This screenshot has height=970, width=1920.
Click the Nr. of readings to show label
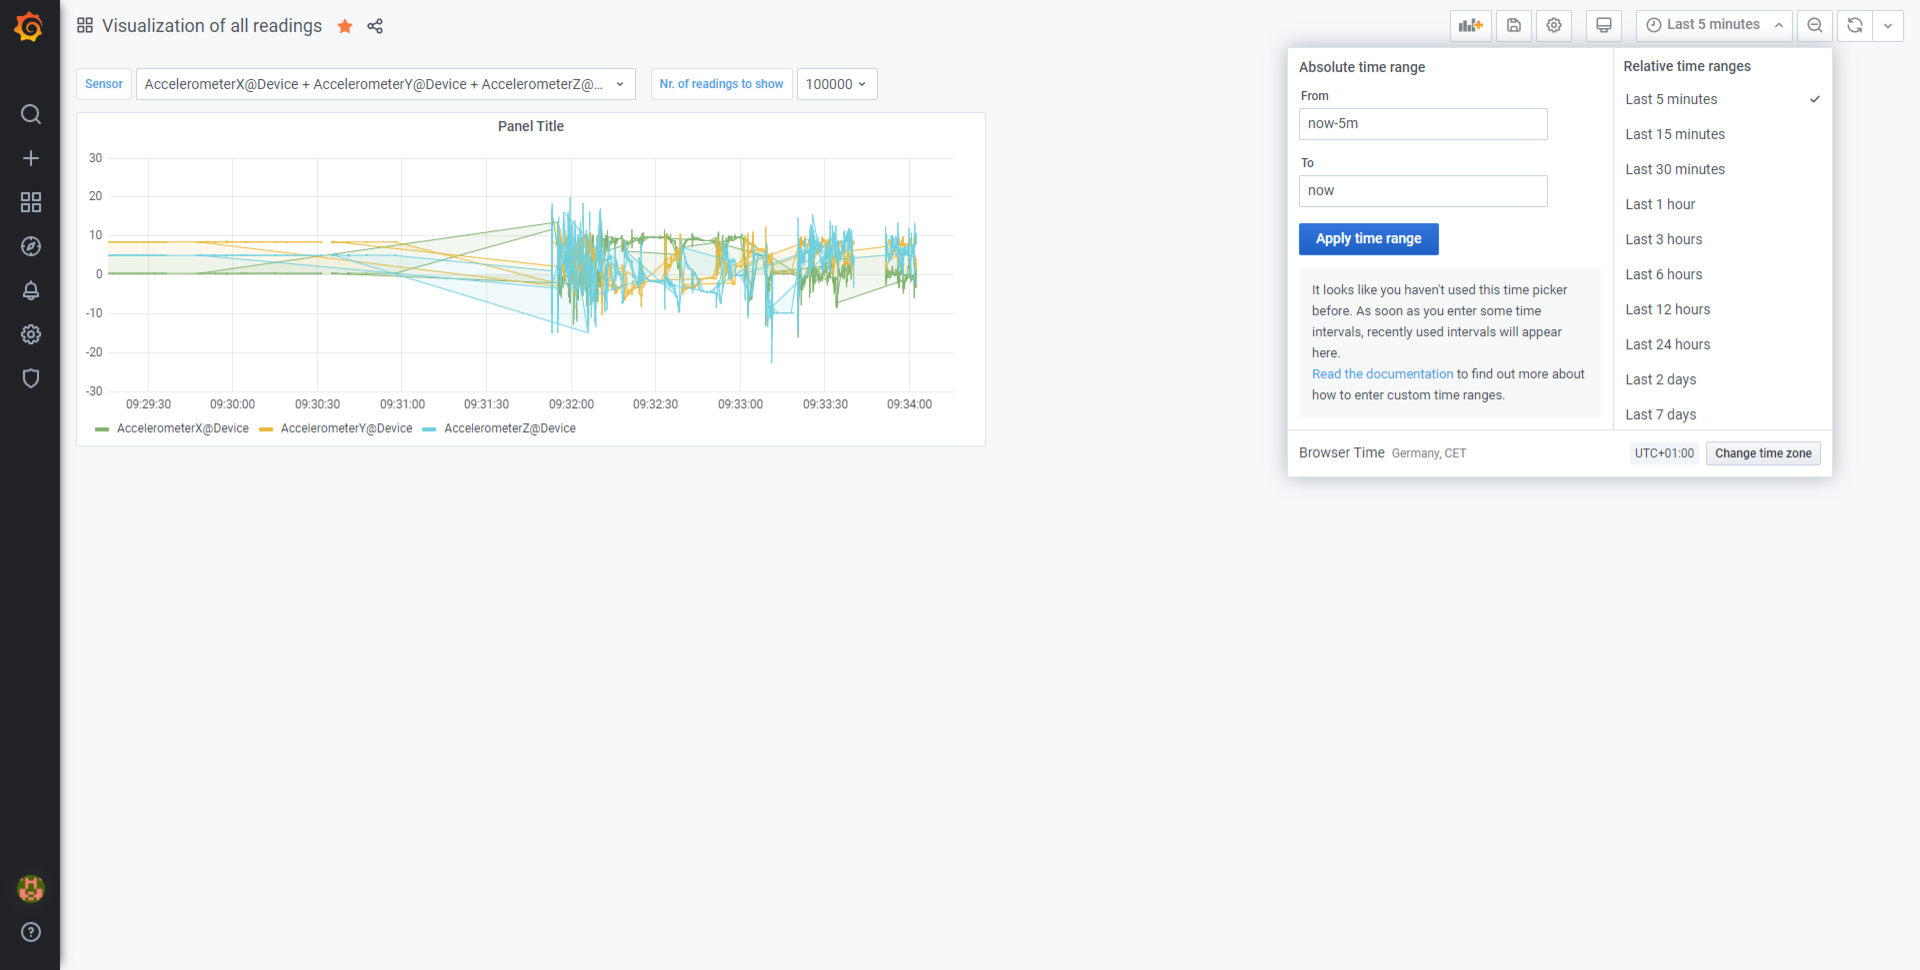(722, 84)
